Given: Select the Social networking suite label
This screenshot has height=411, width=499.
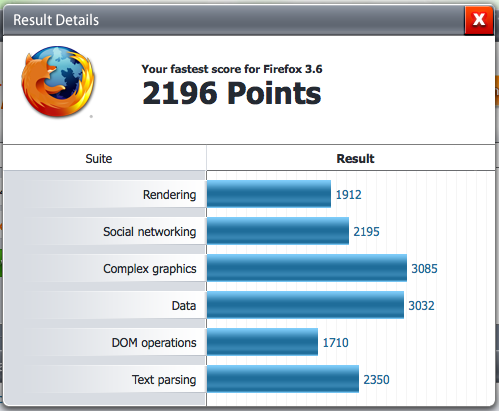Looking at the screenshot, I should 149,232.
